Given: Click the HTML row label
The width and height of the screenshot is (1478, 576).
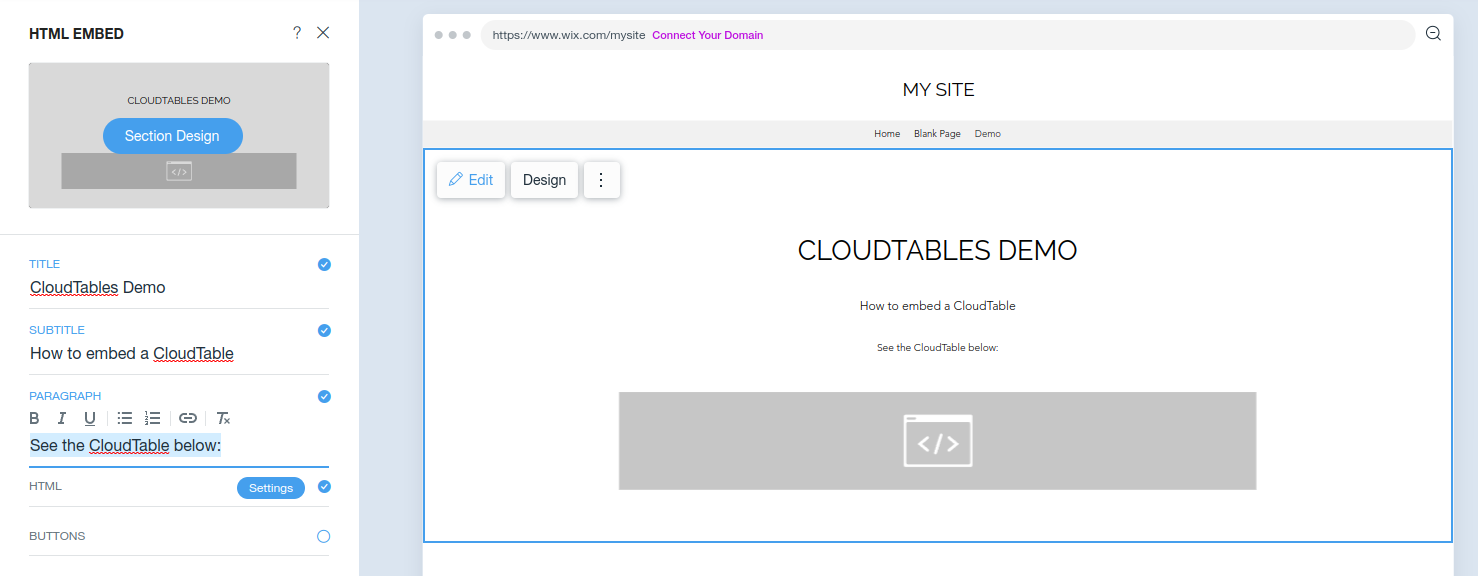Looking at the screenshot, I should coord(45,487).
